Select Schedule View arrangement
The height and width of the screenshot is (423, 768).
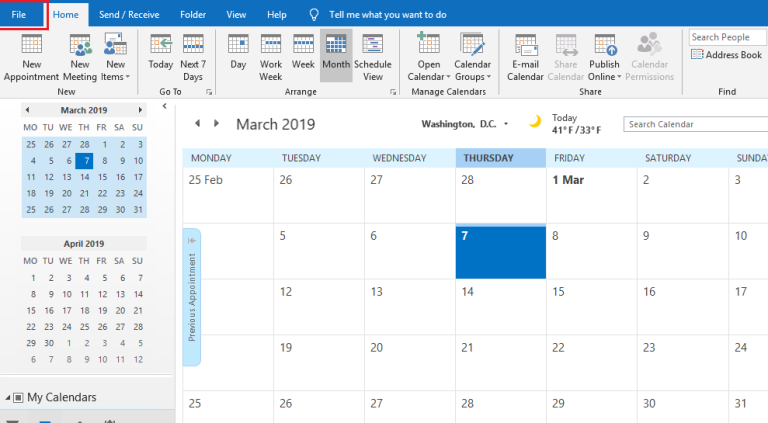click(x=372, y=57)
